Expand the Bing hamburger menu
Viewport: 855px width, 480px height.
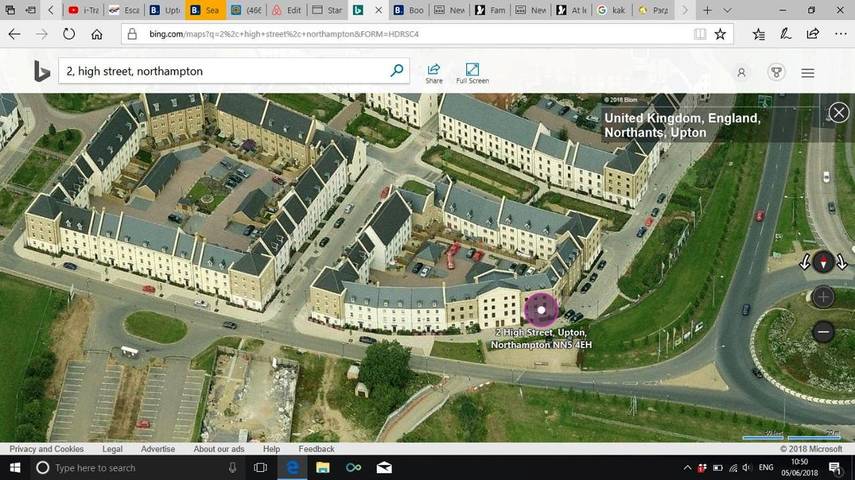click(x=808, y=73)
